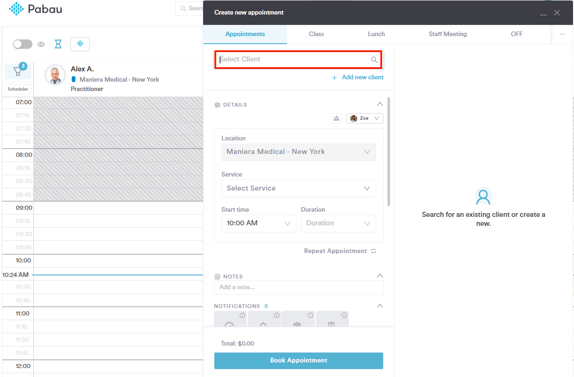Open the Select Service dropdown

coord(298,188)
